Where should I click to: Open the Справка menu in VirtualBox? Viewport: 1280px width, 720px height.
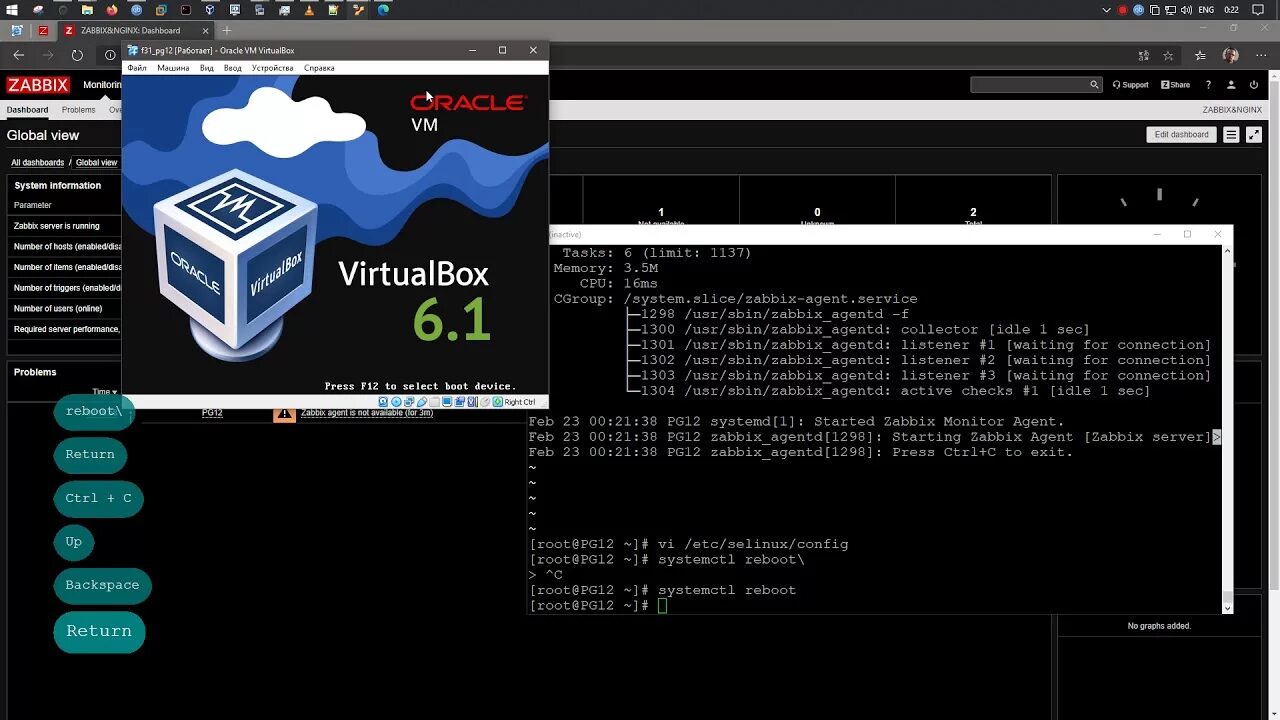(x=319, y=68)
